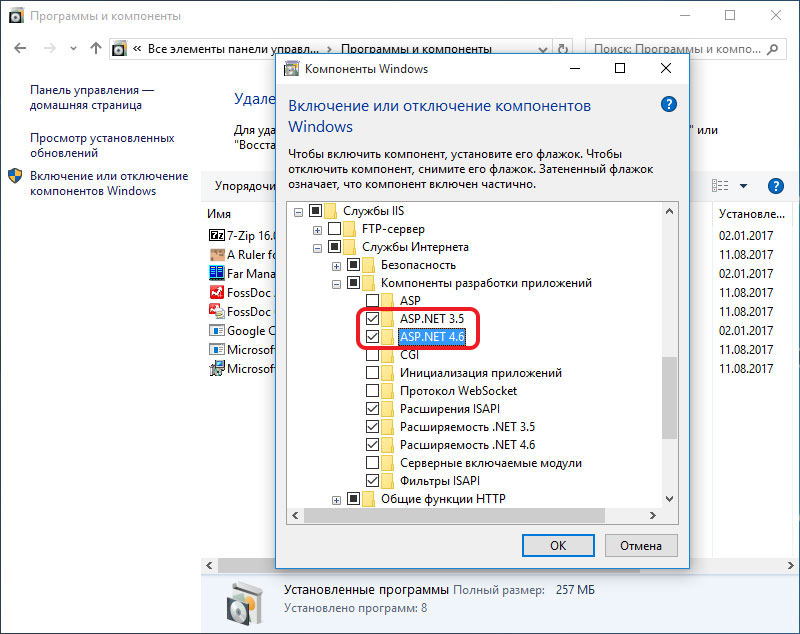Uncheck the ASP.NET 4.6 checkbox

pyautogui.click(x=372, y=337)
